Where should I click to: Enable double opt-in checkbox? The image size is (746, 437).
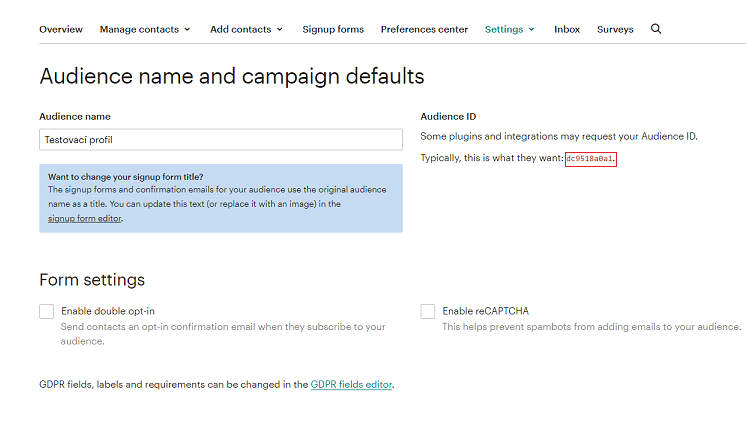(x=47, y=311)
